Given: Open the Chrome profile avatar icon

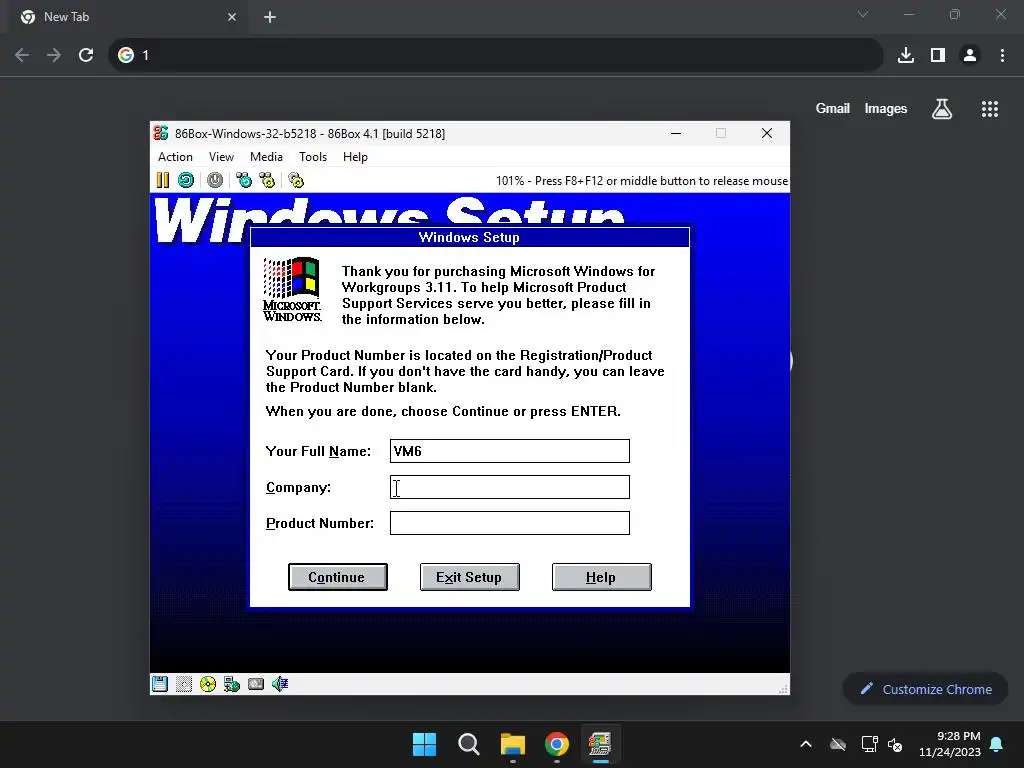Looking at the screenshot, I should tap(970, 55).
